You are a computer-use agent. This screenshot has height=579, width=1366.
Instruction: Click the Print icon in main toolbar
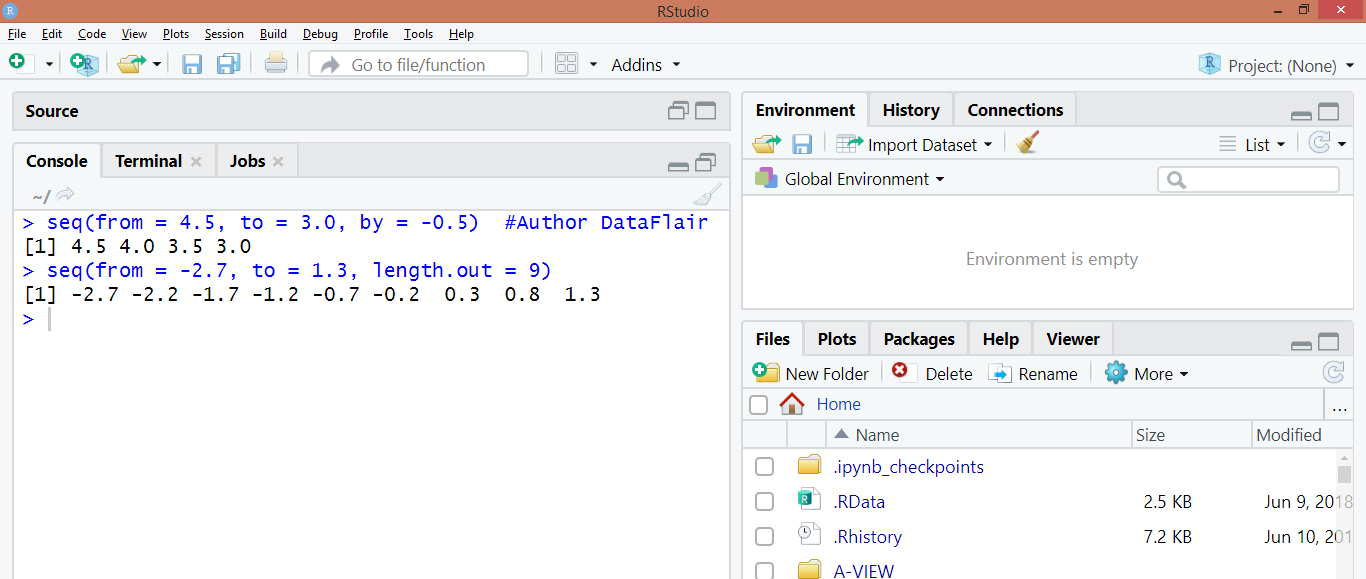click(276, 64)
